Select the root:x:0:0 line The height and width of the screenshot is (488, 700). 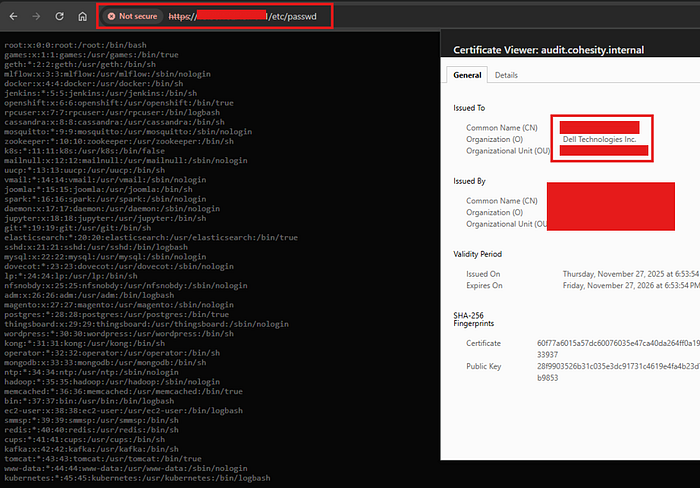[x=75, y=45]
